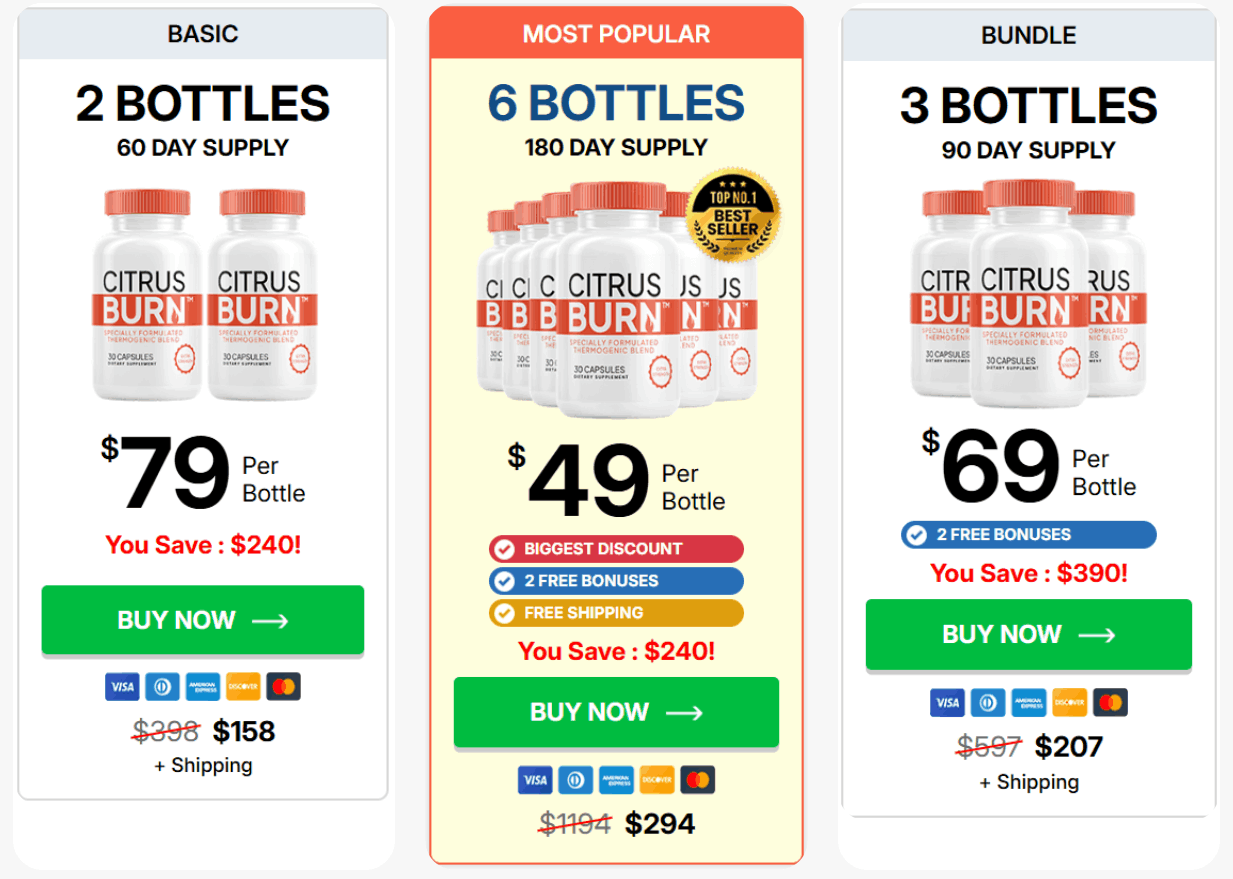Click Mastercard icon under Basic plan
The height and width of the screenshot is (879, 1233).
coord(284,686)
